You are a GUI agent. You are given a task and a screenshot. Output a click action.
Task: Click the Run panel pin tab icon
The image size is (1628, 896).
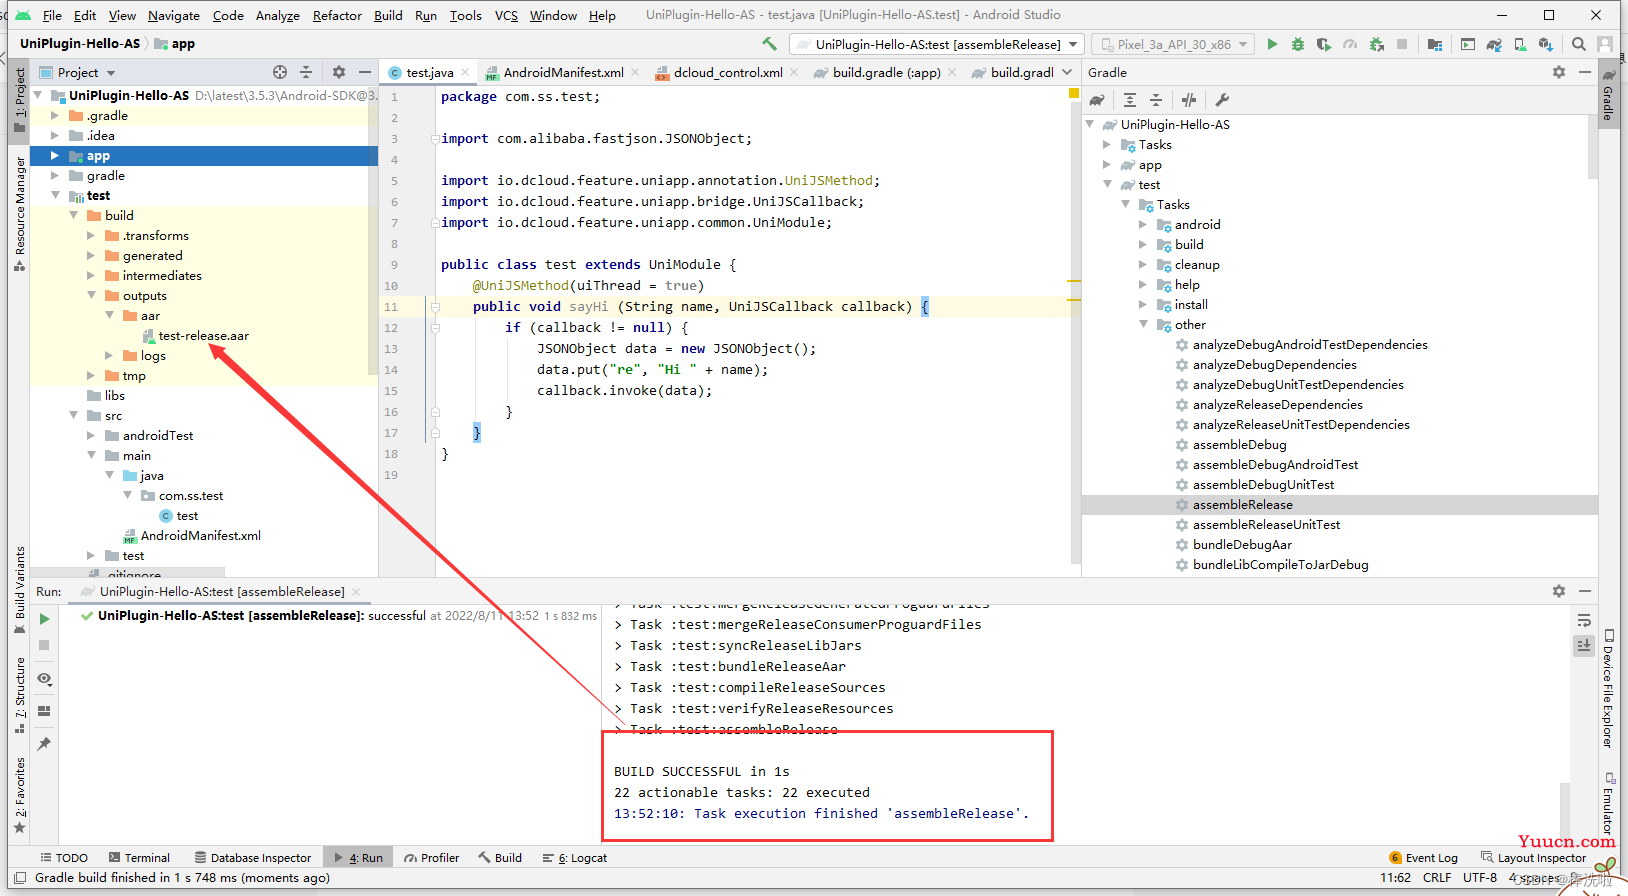[x=44, y=744]
